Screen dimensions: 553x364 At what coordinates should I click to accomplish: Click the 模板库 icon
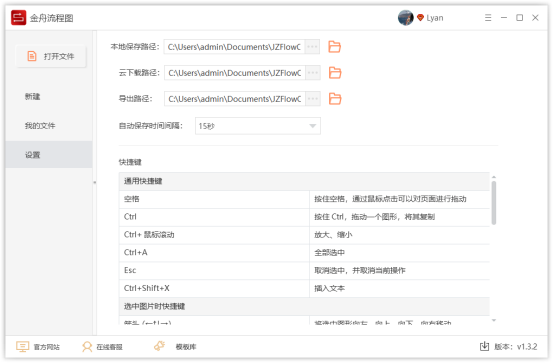click(x=159, y=346)
